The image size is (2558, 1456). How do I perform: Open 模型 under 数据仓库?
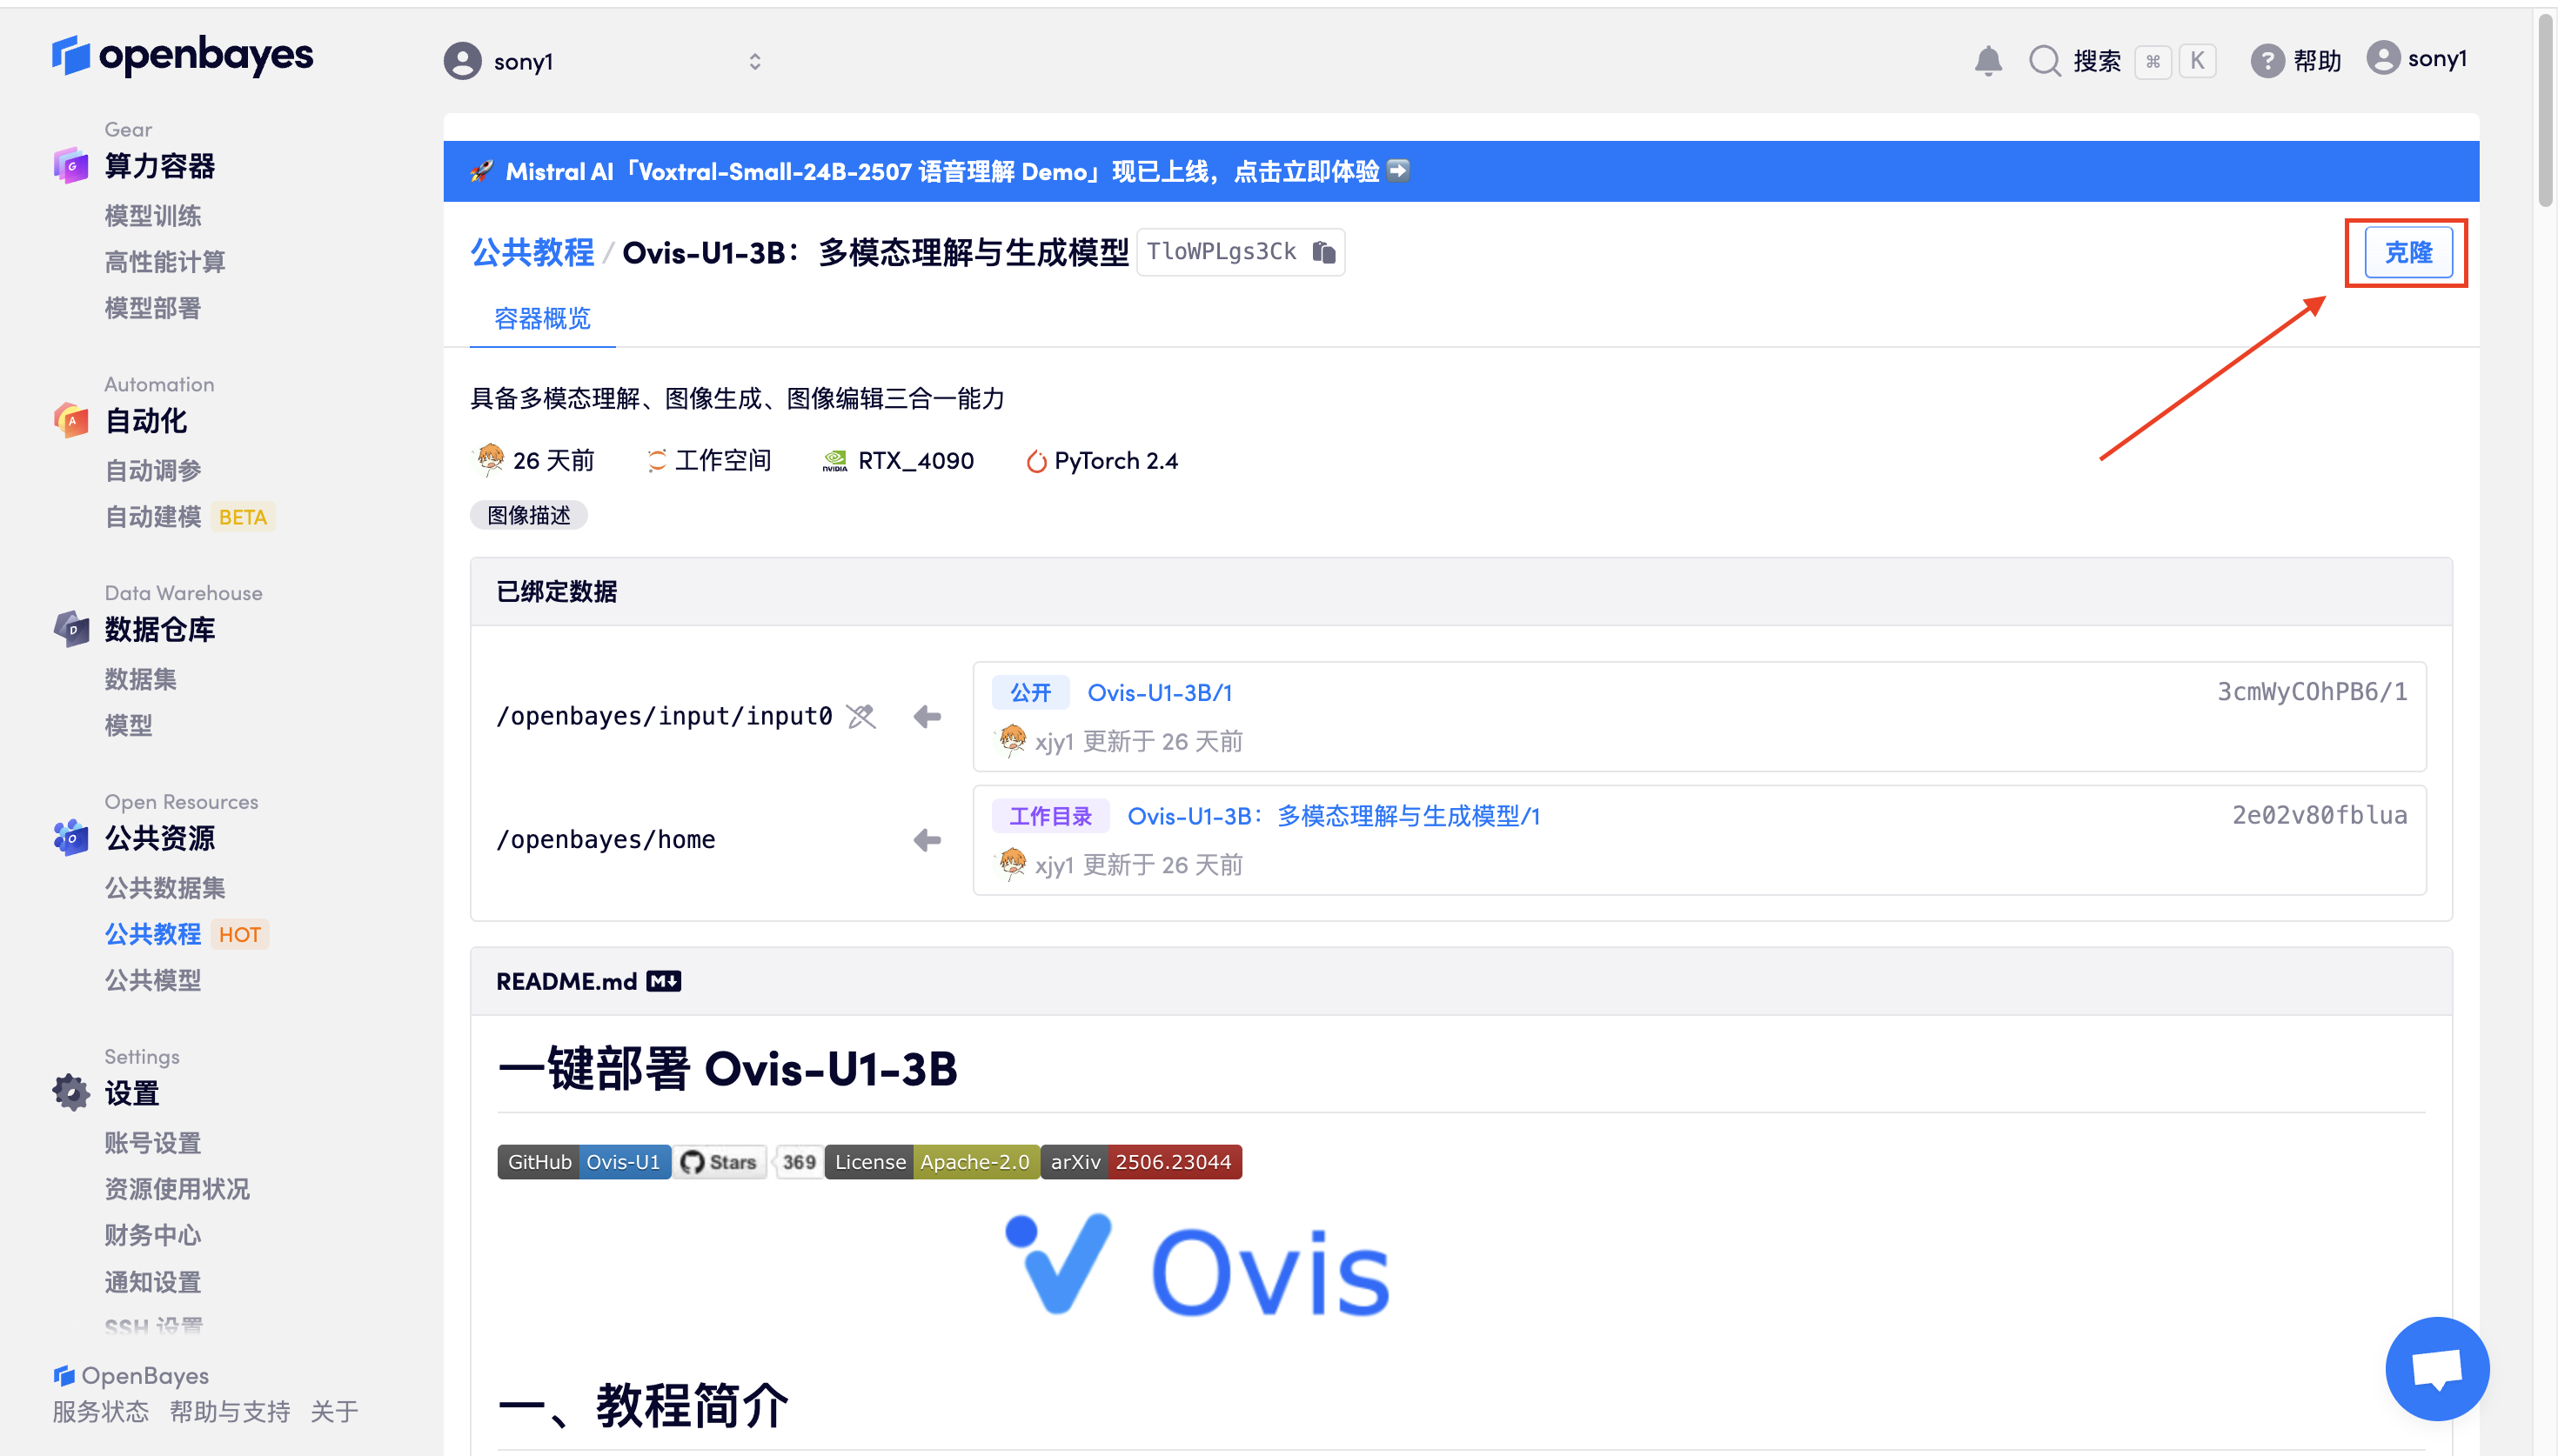pyautogui.click(x=128, y=725)
